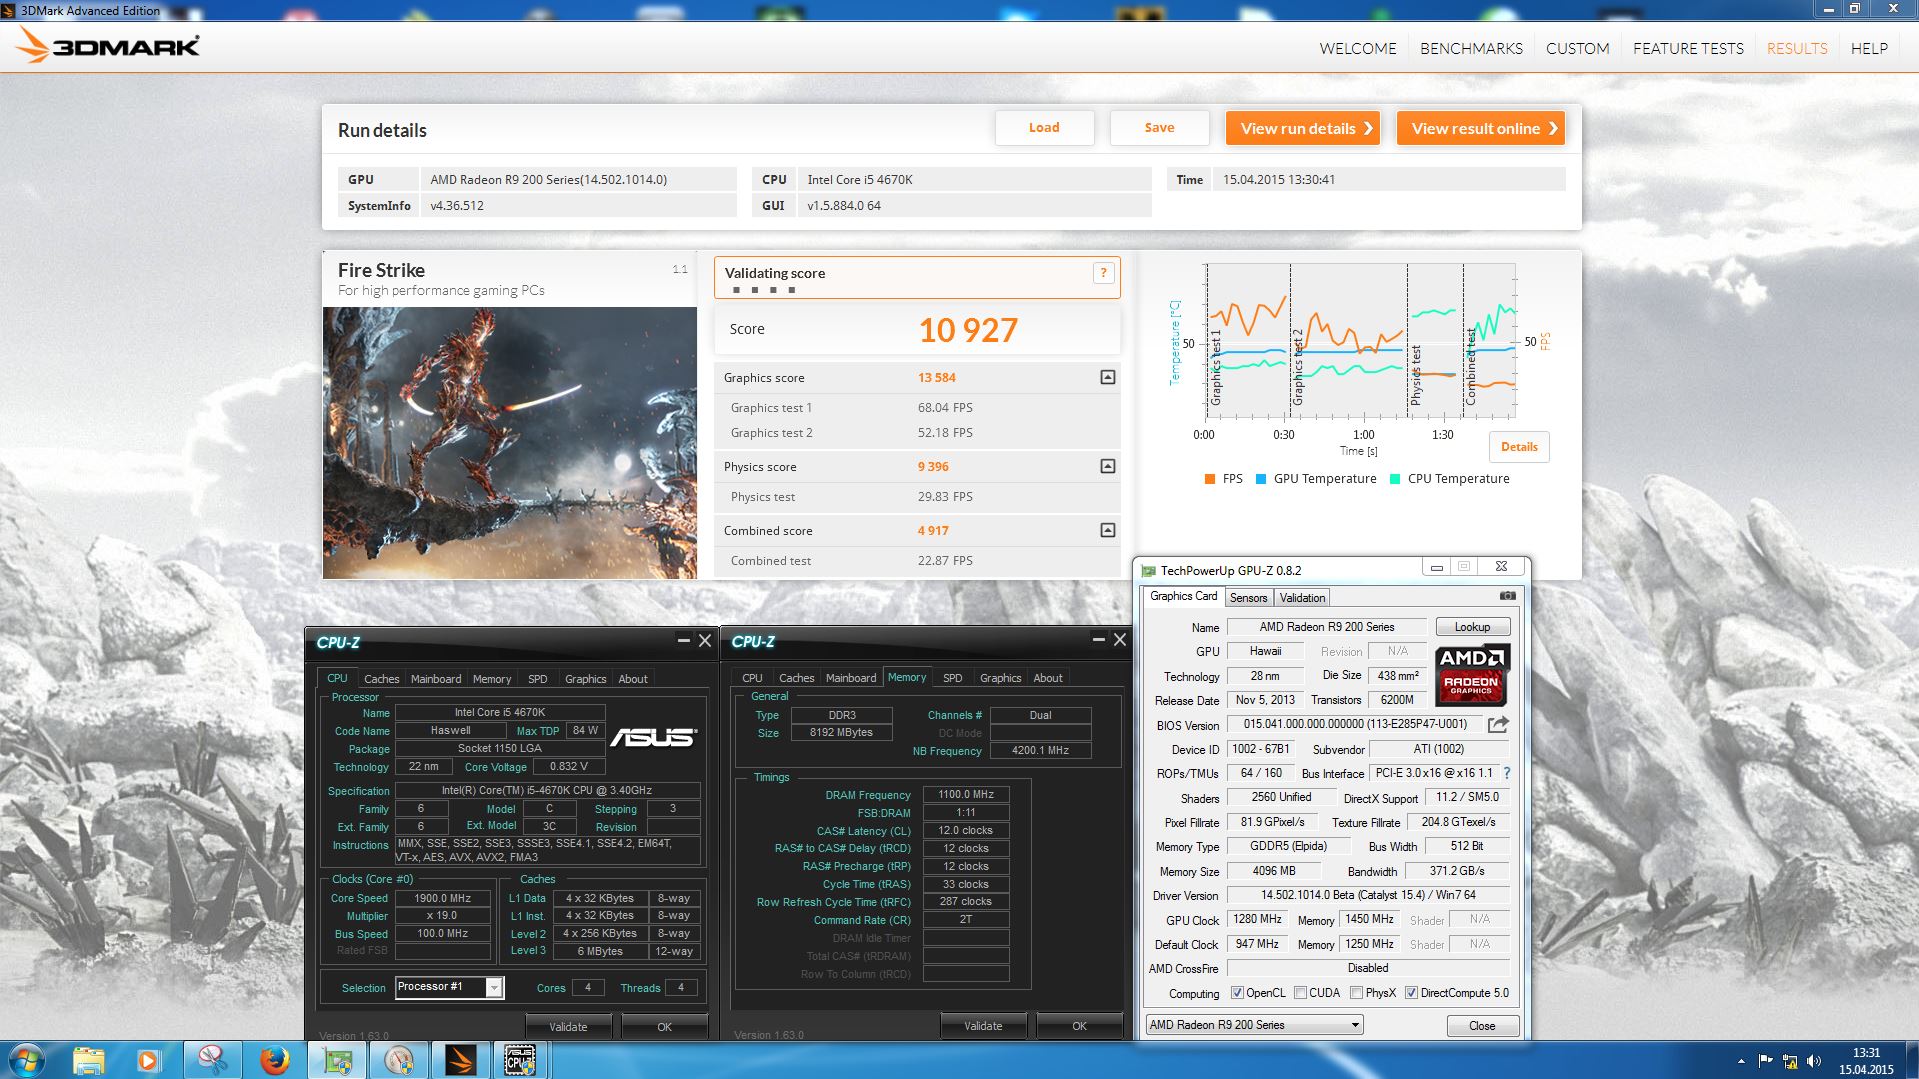This screenshot has height=1079, width=1919.
Task: Open SPD tab in right CPU-Z
Action: [952, 678]
